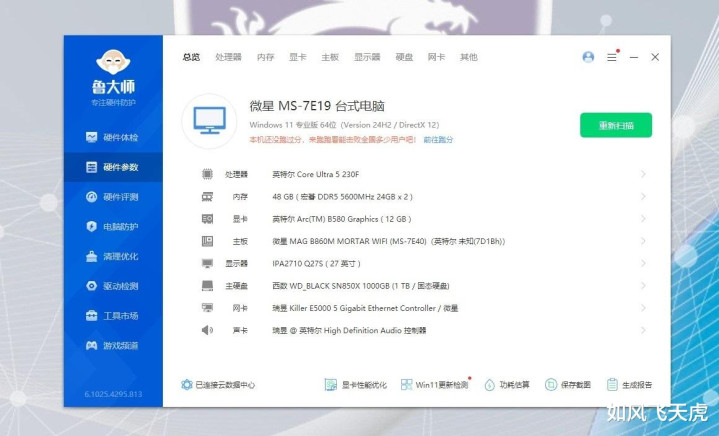Open 游戏频道 game section
The width and height of the screenshot is (719, 436).
click(112, 345)
